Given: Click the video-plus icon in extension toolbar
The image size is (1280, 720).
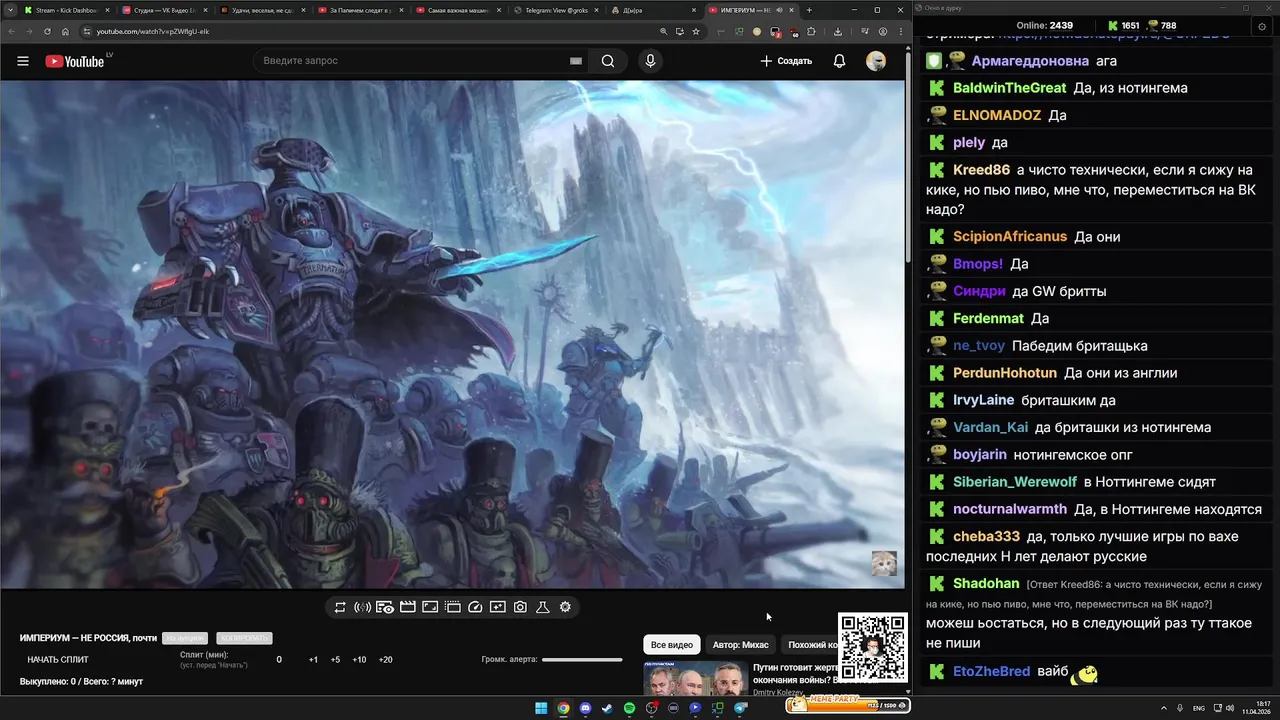Looking at the screenshot, I should click(x=498, y=607).
